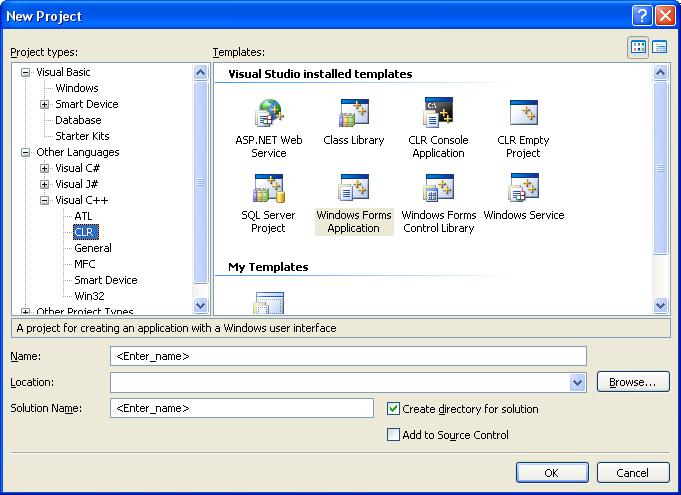Click the Project types scrollbar thumb
This screenshot has width=681, height=495.
pos(200,182)
